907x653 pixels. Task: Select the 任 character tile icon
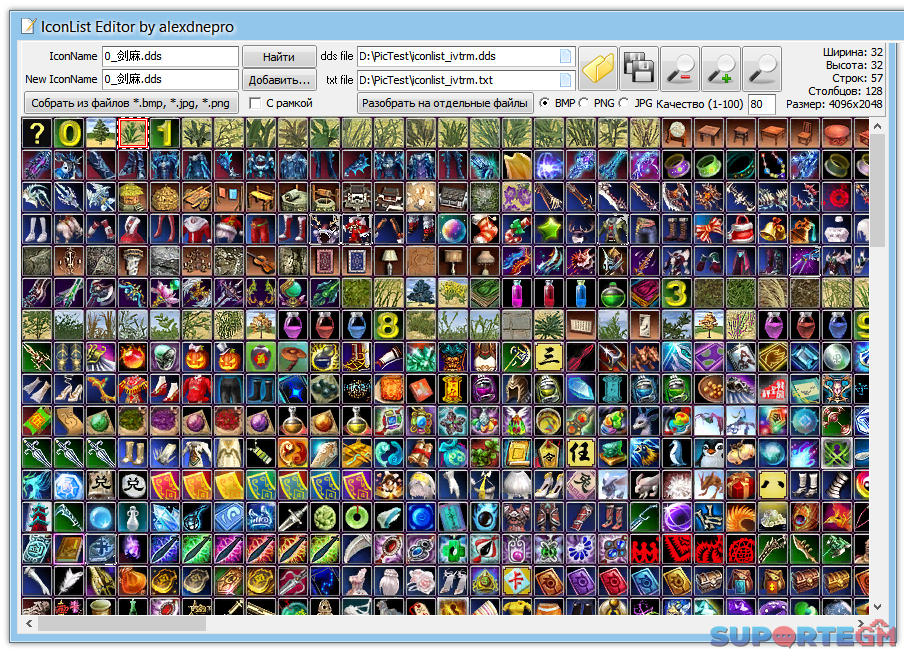(580, 452)
